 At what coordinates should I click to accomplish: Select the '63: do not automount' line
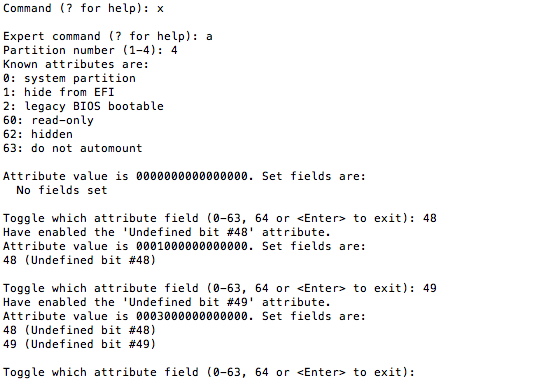[73, 149]
